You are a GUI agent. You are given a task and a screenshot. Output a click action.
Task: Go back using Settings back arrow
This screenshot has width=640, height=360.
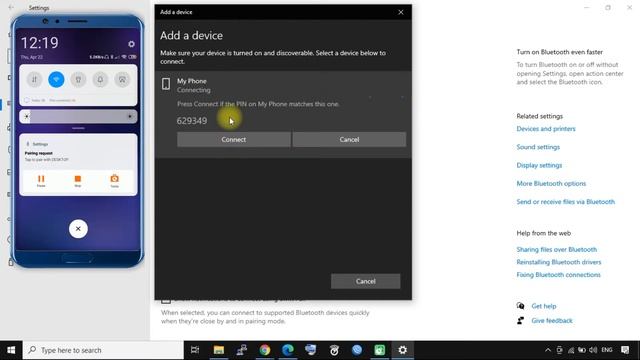click(x=11, y=7)
